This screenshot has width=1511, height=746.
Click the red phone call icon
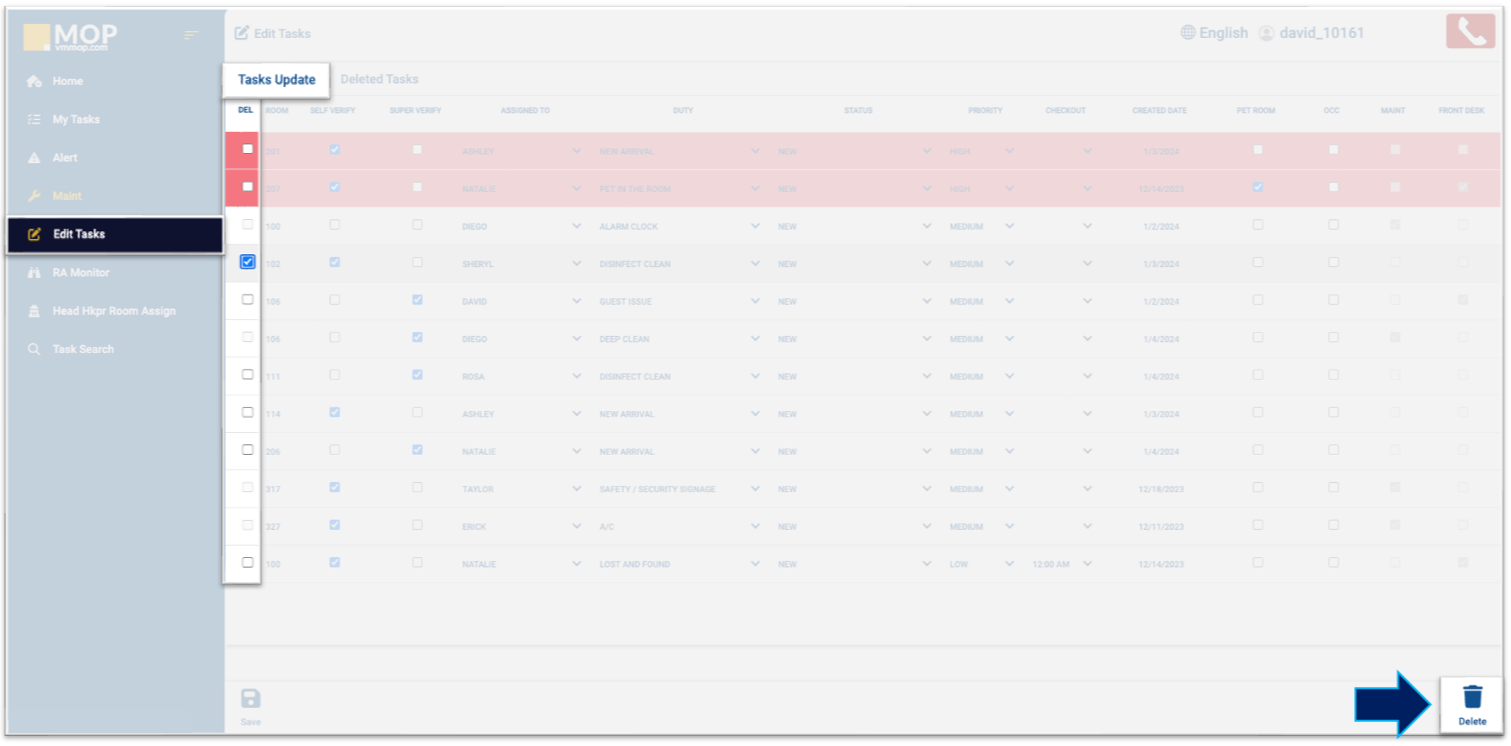point(1470,32)
